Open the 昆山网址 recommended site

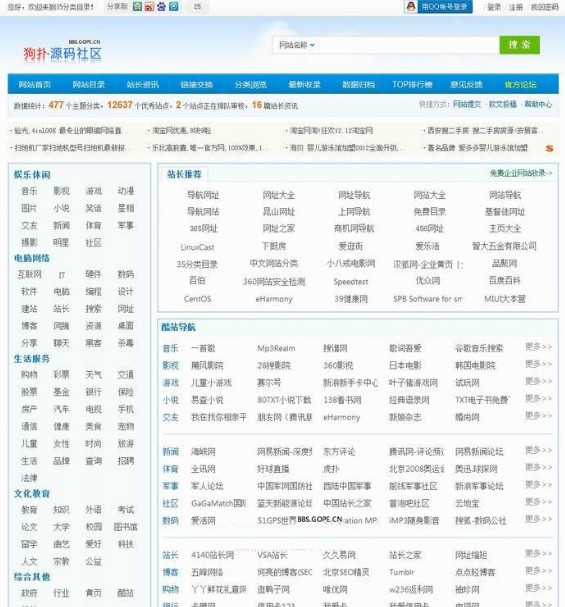click(x=279, y=212)
